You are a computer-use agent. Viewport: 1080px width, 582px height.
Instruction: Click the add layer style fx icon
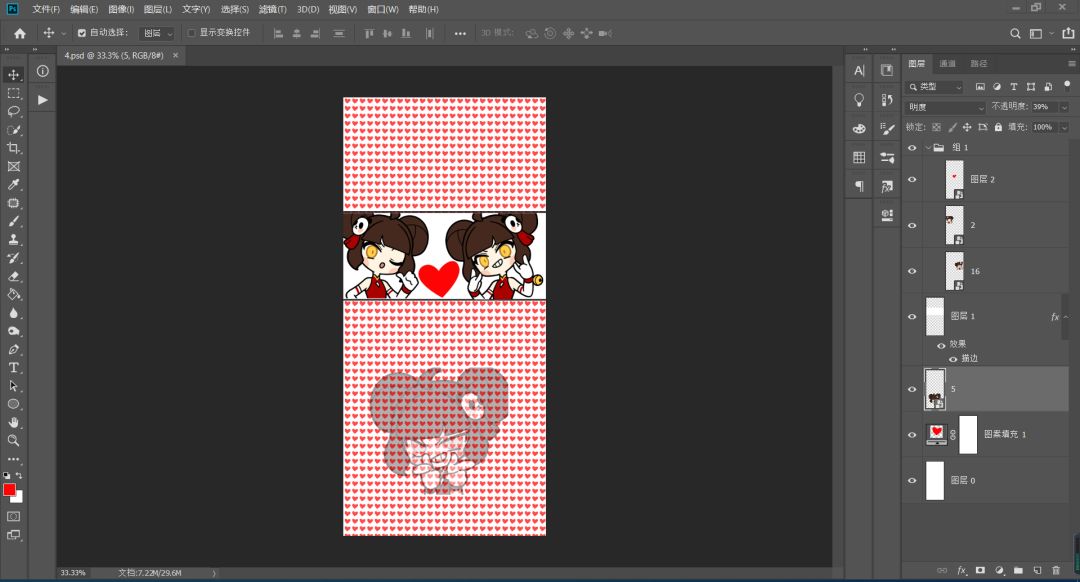point(962,570)
